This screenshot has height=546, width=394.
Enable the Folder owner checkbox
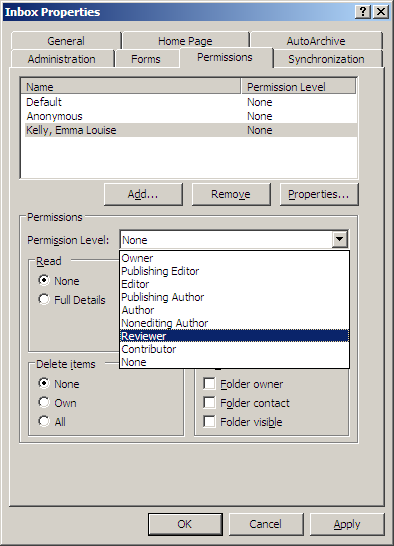pos(209,383)
